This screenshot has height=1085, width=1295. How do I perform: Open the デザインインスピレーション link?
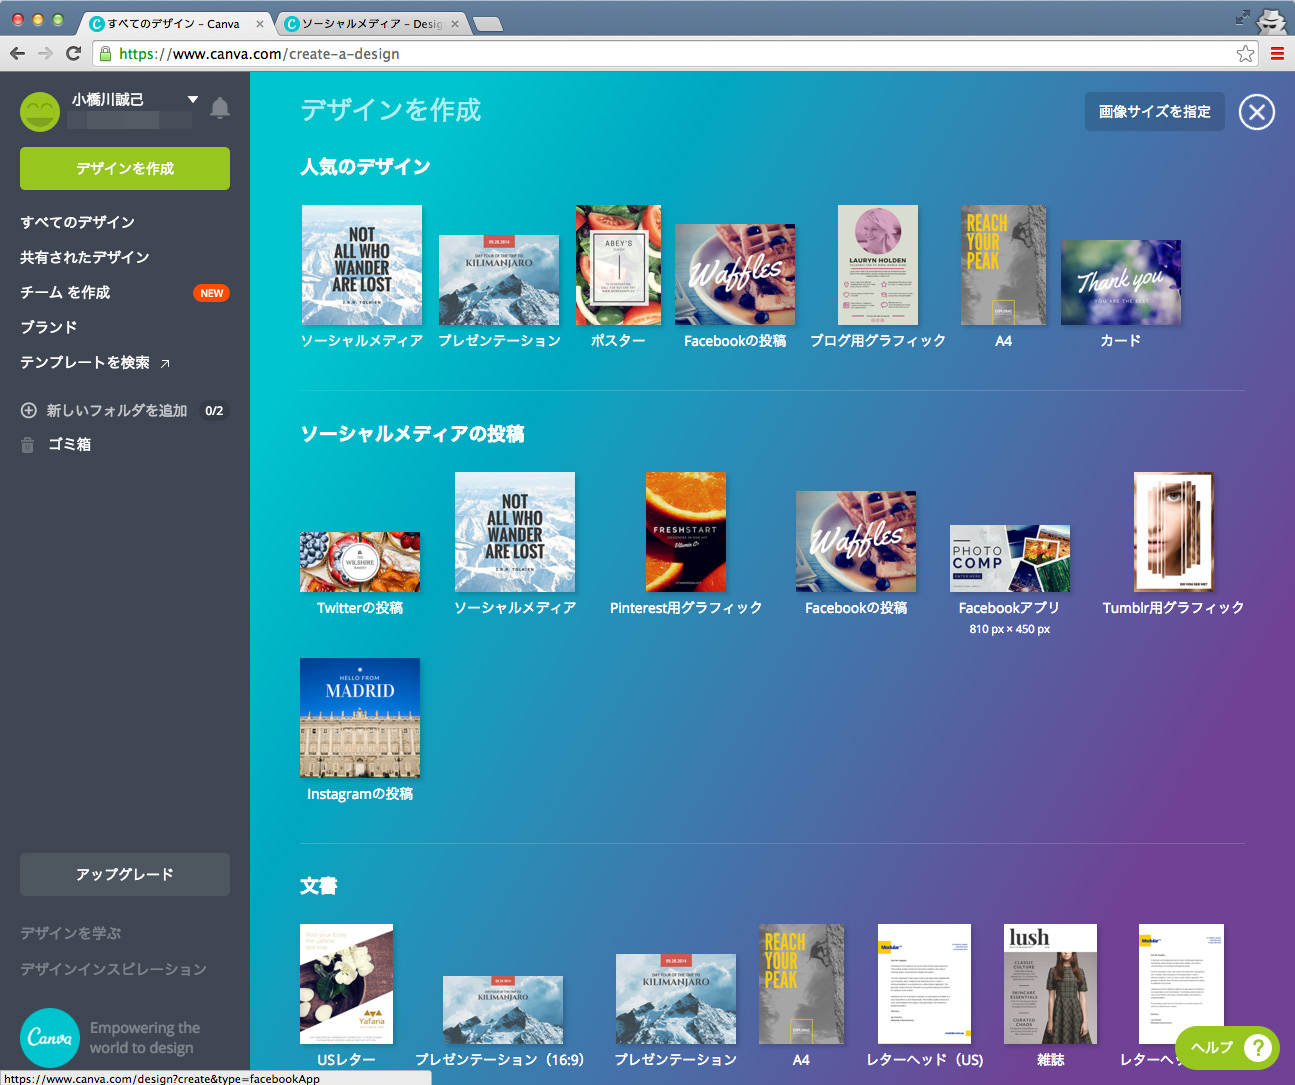113,969
